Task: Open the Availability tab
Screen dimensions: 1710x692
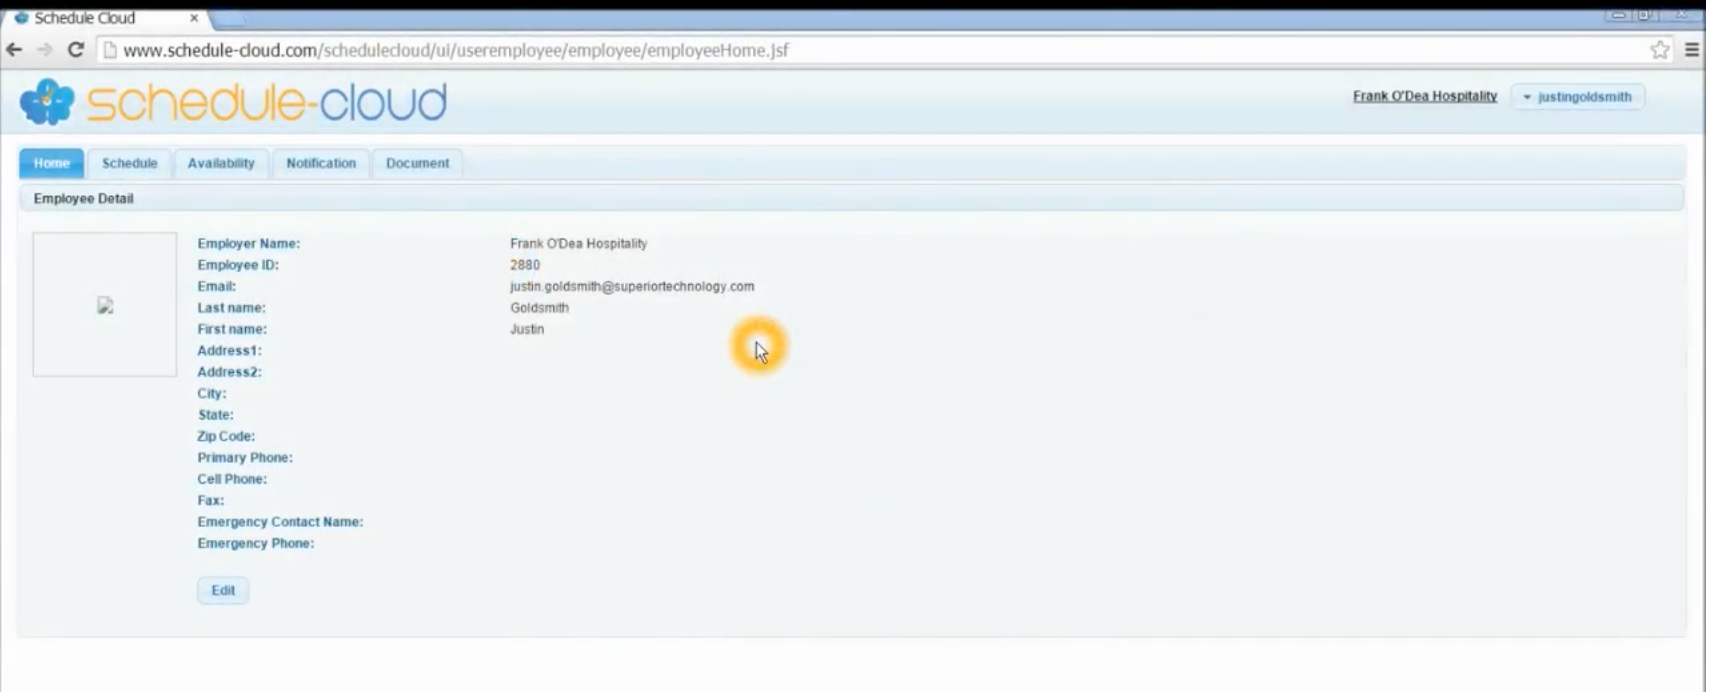Action: coord(221,163)
